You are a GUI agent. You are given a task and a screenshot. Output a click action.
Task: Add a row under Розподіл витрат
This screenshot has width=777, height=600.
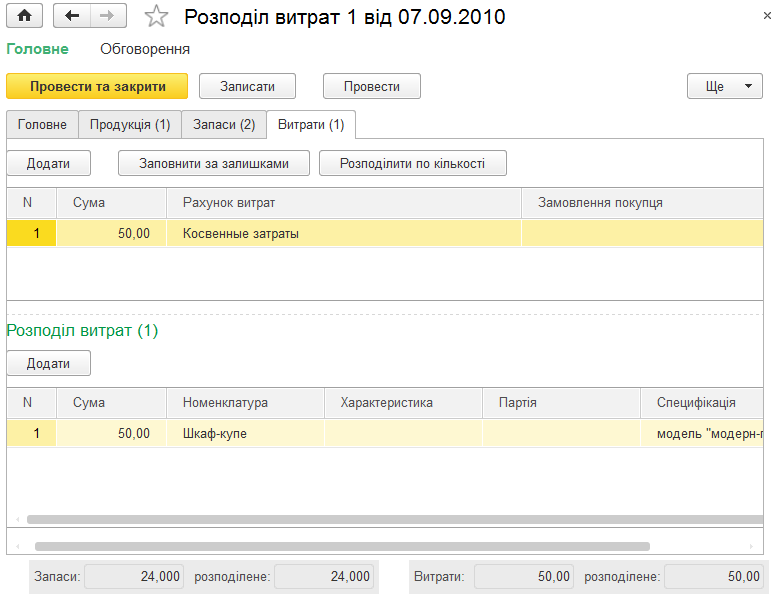[x=49, y=364]
